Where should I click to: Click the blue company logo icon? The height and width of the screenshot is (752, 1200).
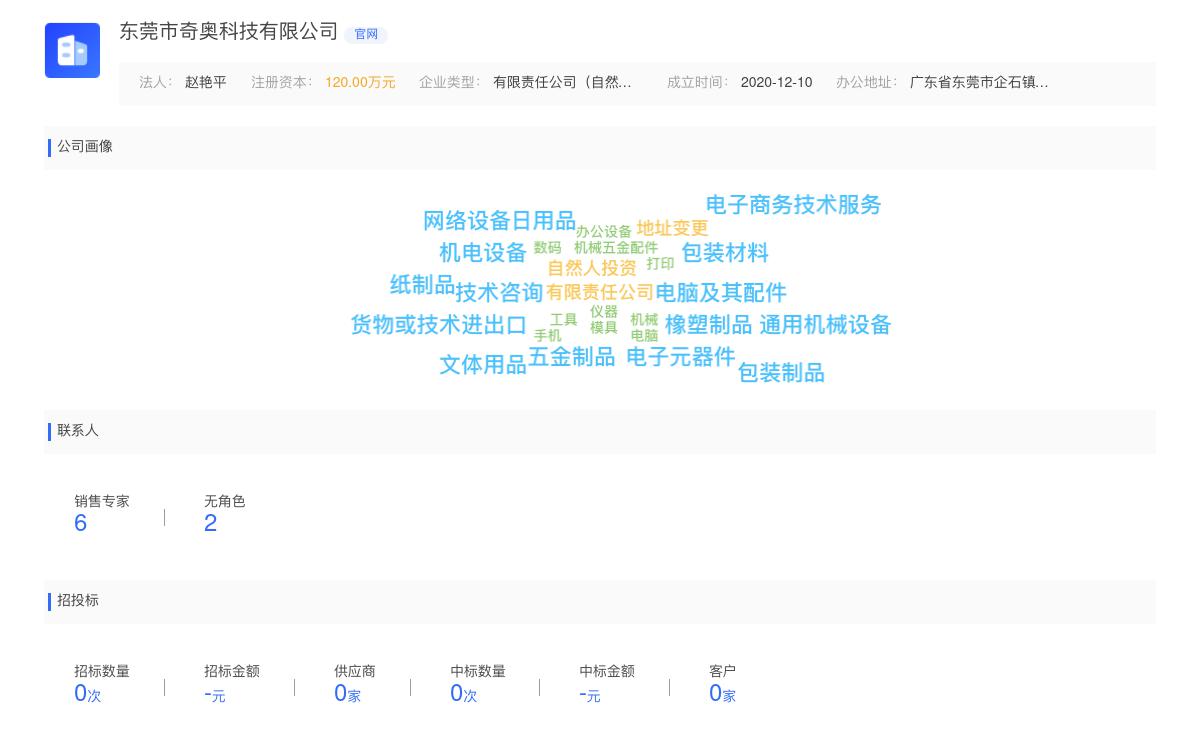[x=72, y=50]
